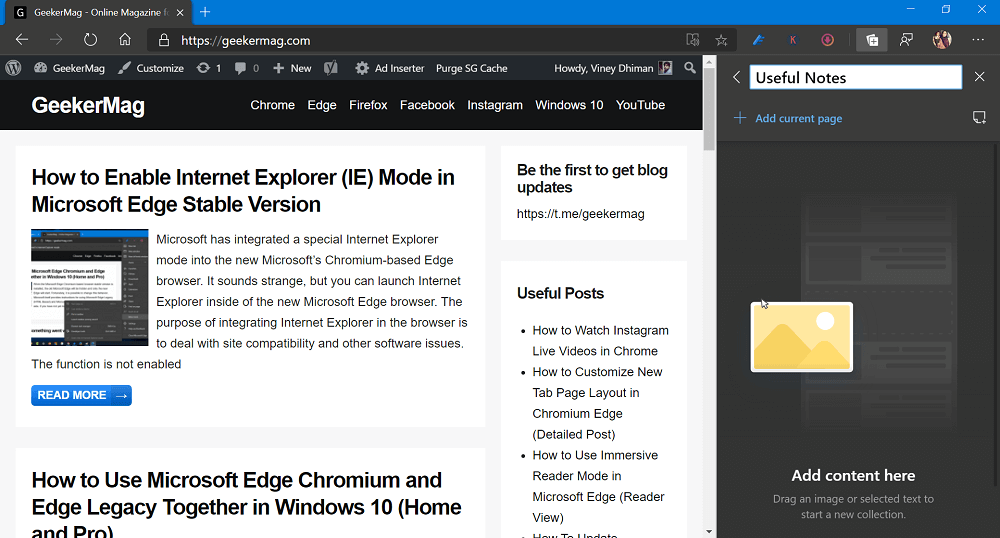Open the Settings and more ellipsis menu
1000x538 pixels.
tap(978, 40)
